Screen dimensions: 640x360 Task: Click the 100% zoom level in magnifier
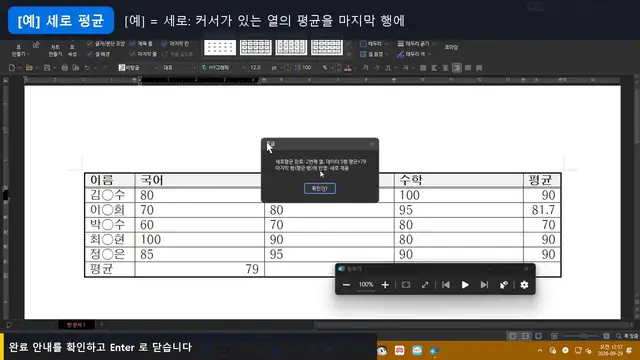pyautogui.click(x=366, y=284)
